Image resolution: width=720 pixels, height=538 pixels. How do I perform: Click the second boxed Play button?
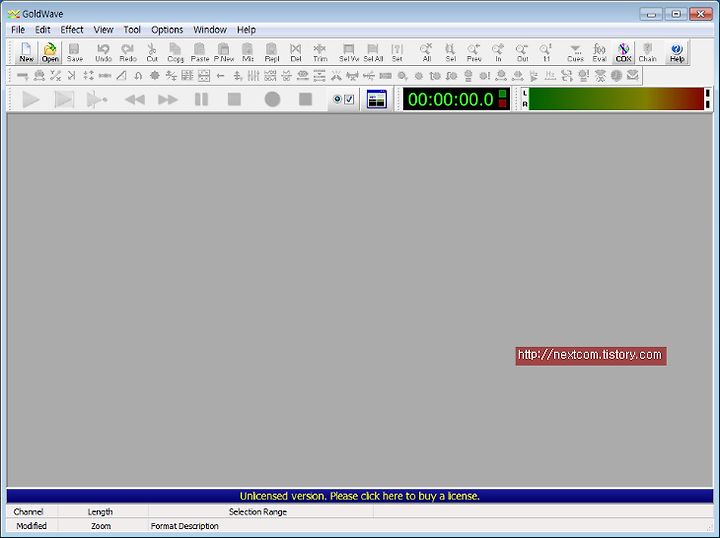pos(64,99)
